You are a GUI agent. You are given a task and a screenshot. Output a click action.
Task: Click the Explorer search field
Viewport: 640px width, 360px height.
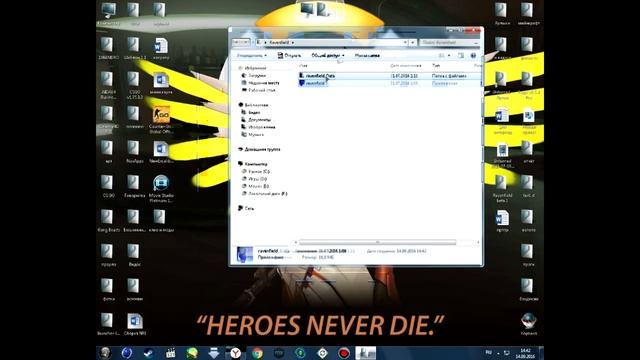(449, 42)
